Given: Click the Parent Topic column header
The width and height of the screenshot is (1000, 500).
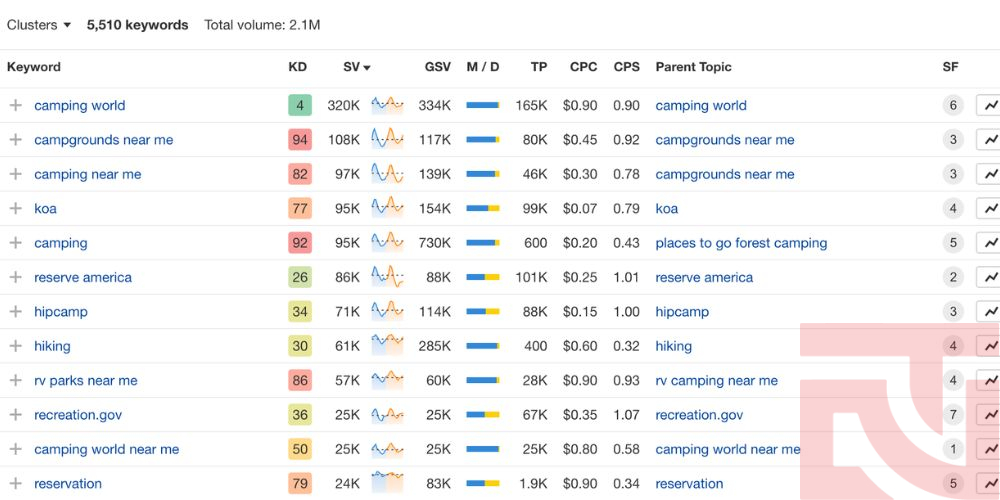Looking at the screenshot, I should pyautogui.click(x=693, y=67).
